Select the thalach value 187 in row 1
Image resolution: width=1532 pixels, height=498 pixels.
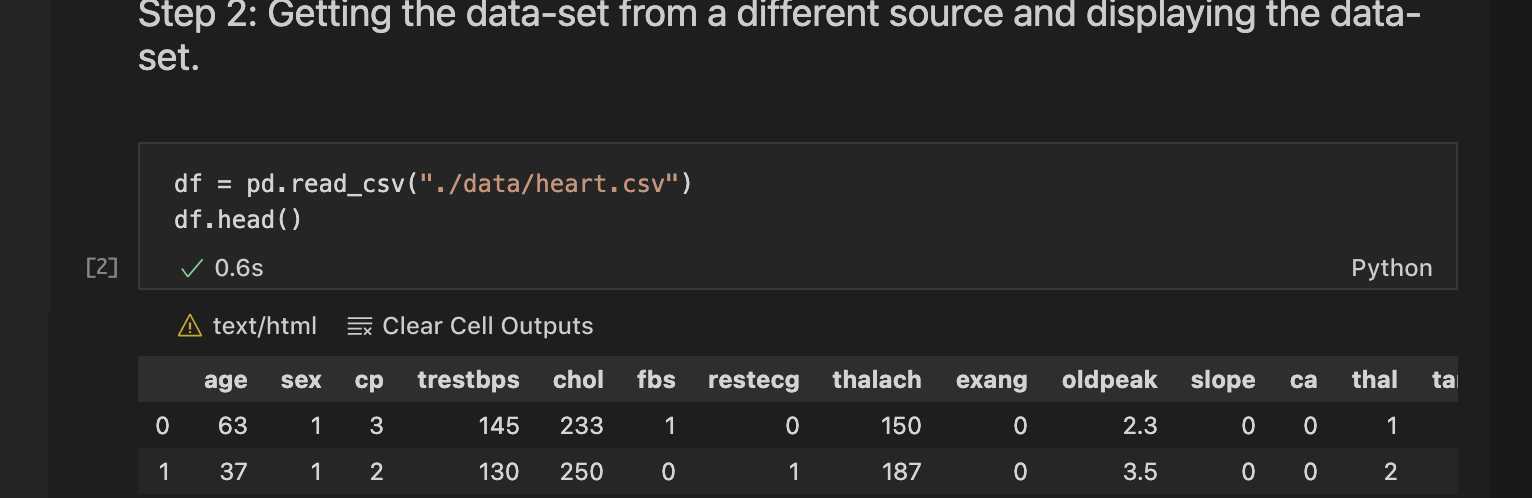[901, 471]
